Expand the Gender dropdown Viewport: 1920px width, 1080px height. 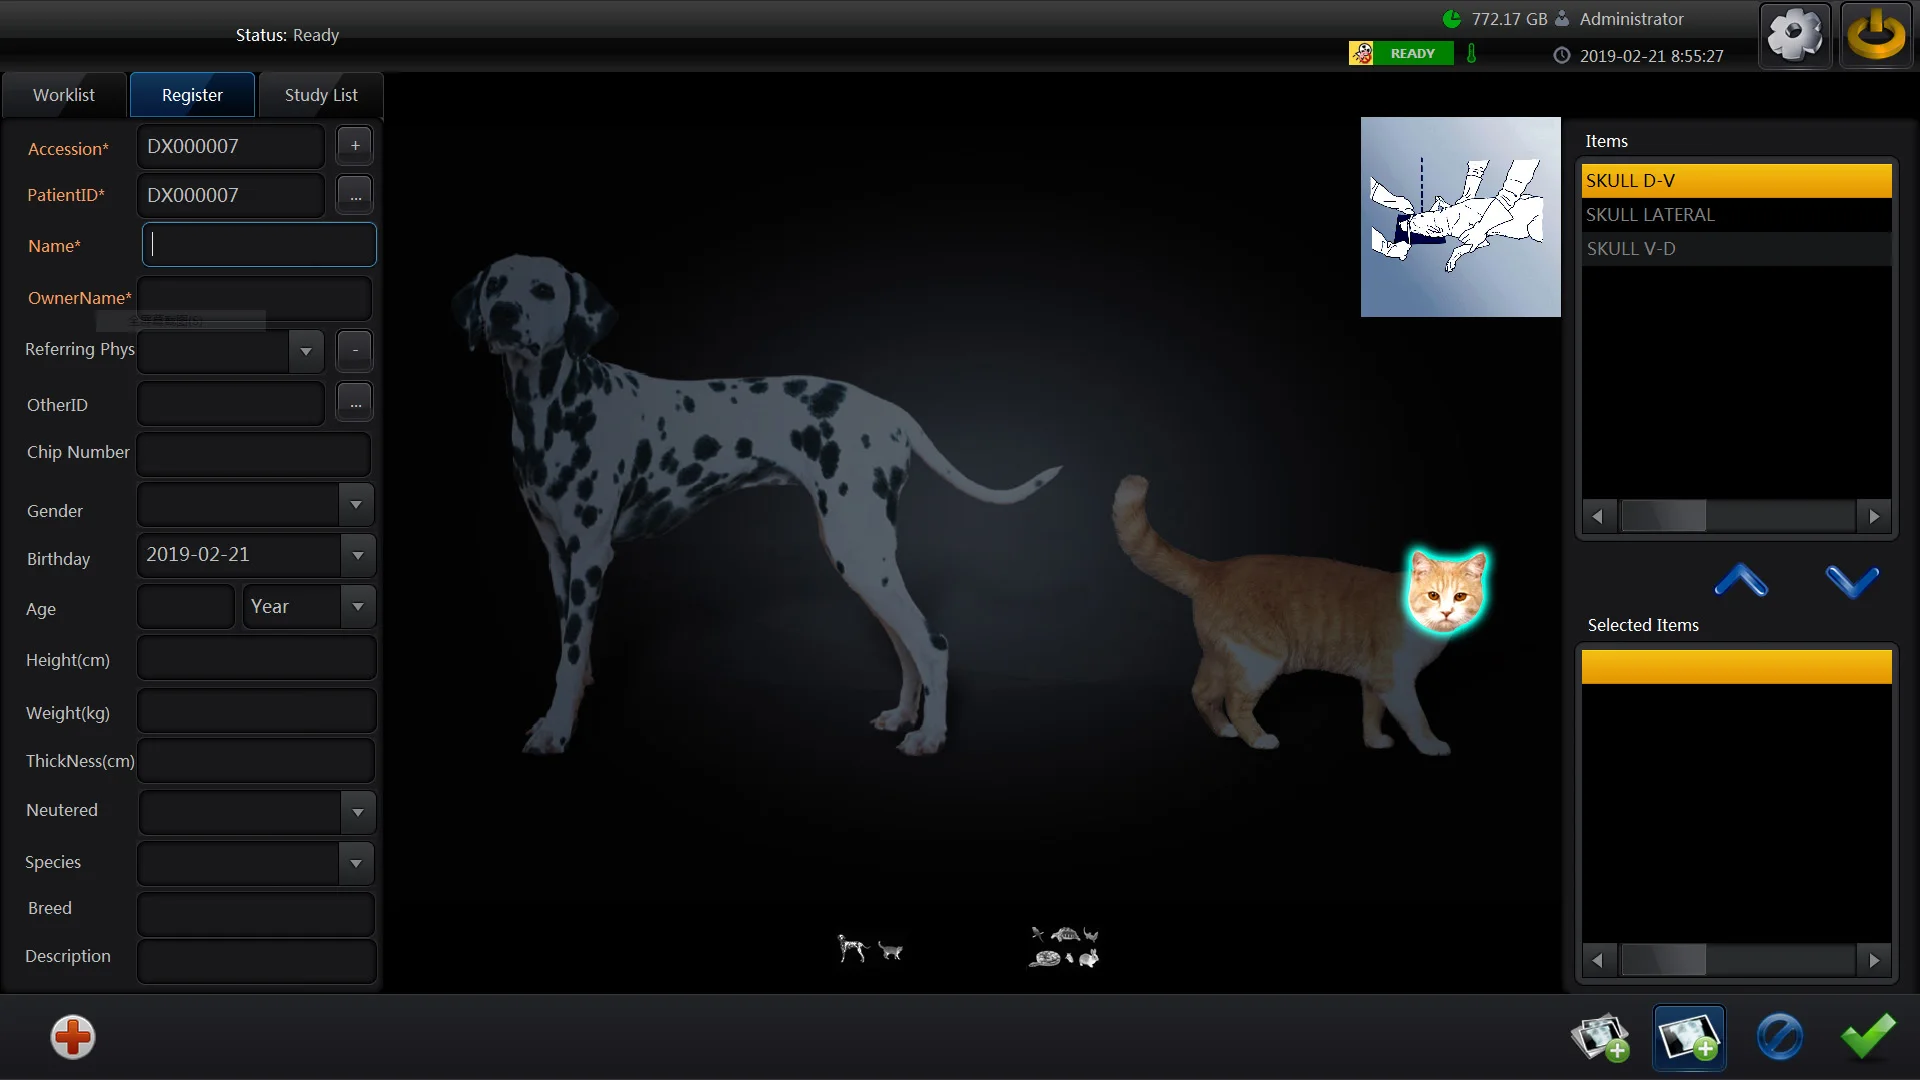click(356, 505)
